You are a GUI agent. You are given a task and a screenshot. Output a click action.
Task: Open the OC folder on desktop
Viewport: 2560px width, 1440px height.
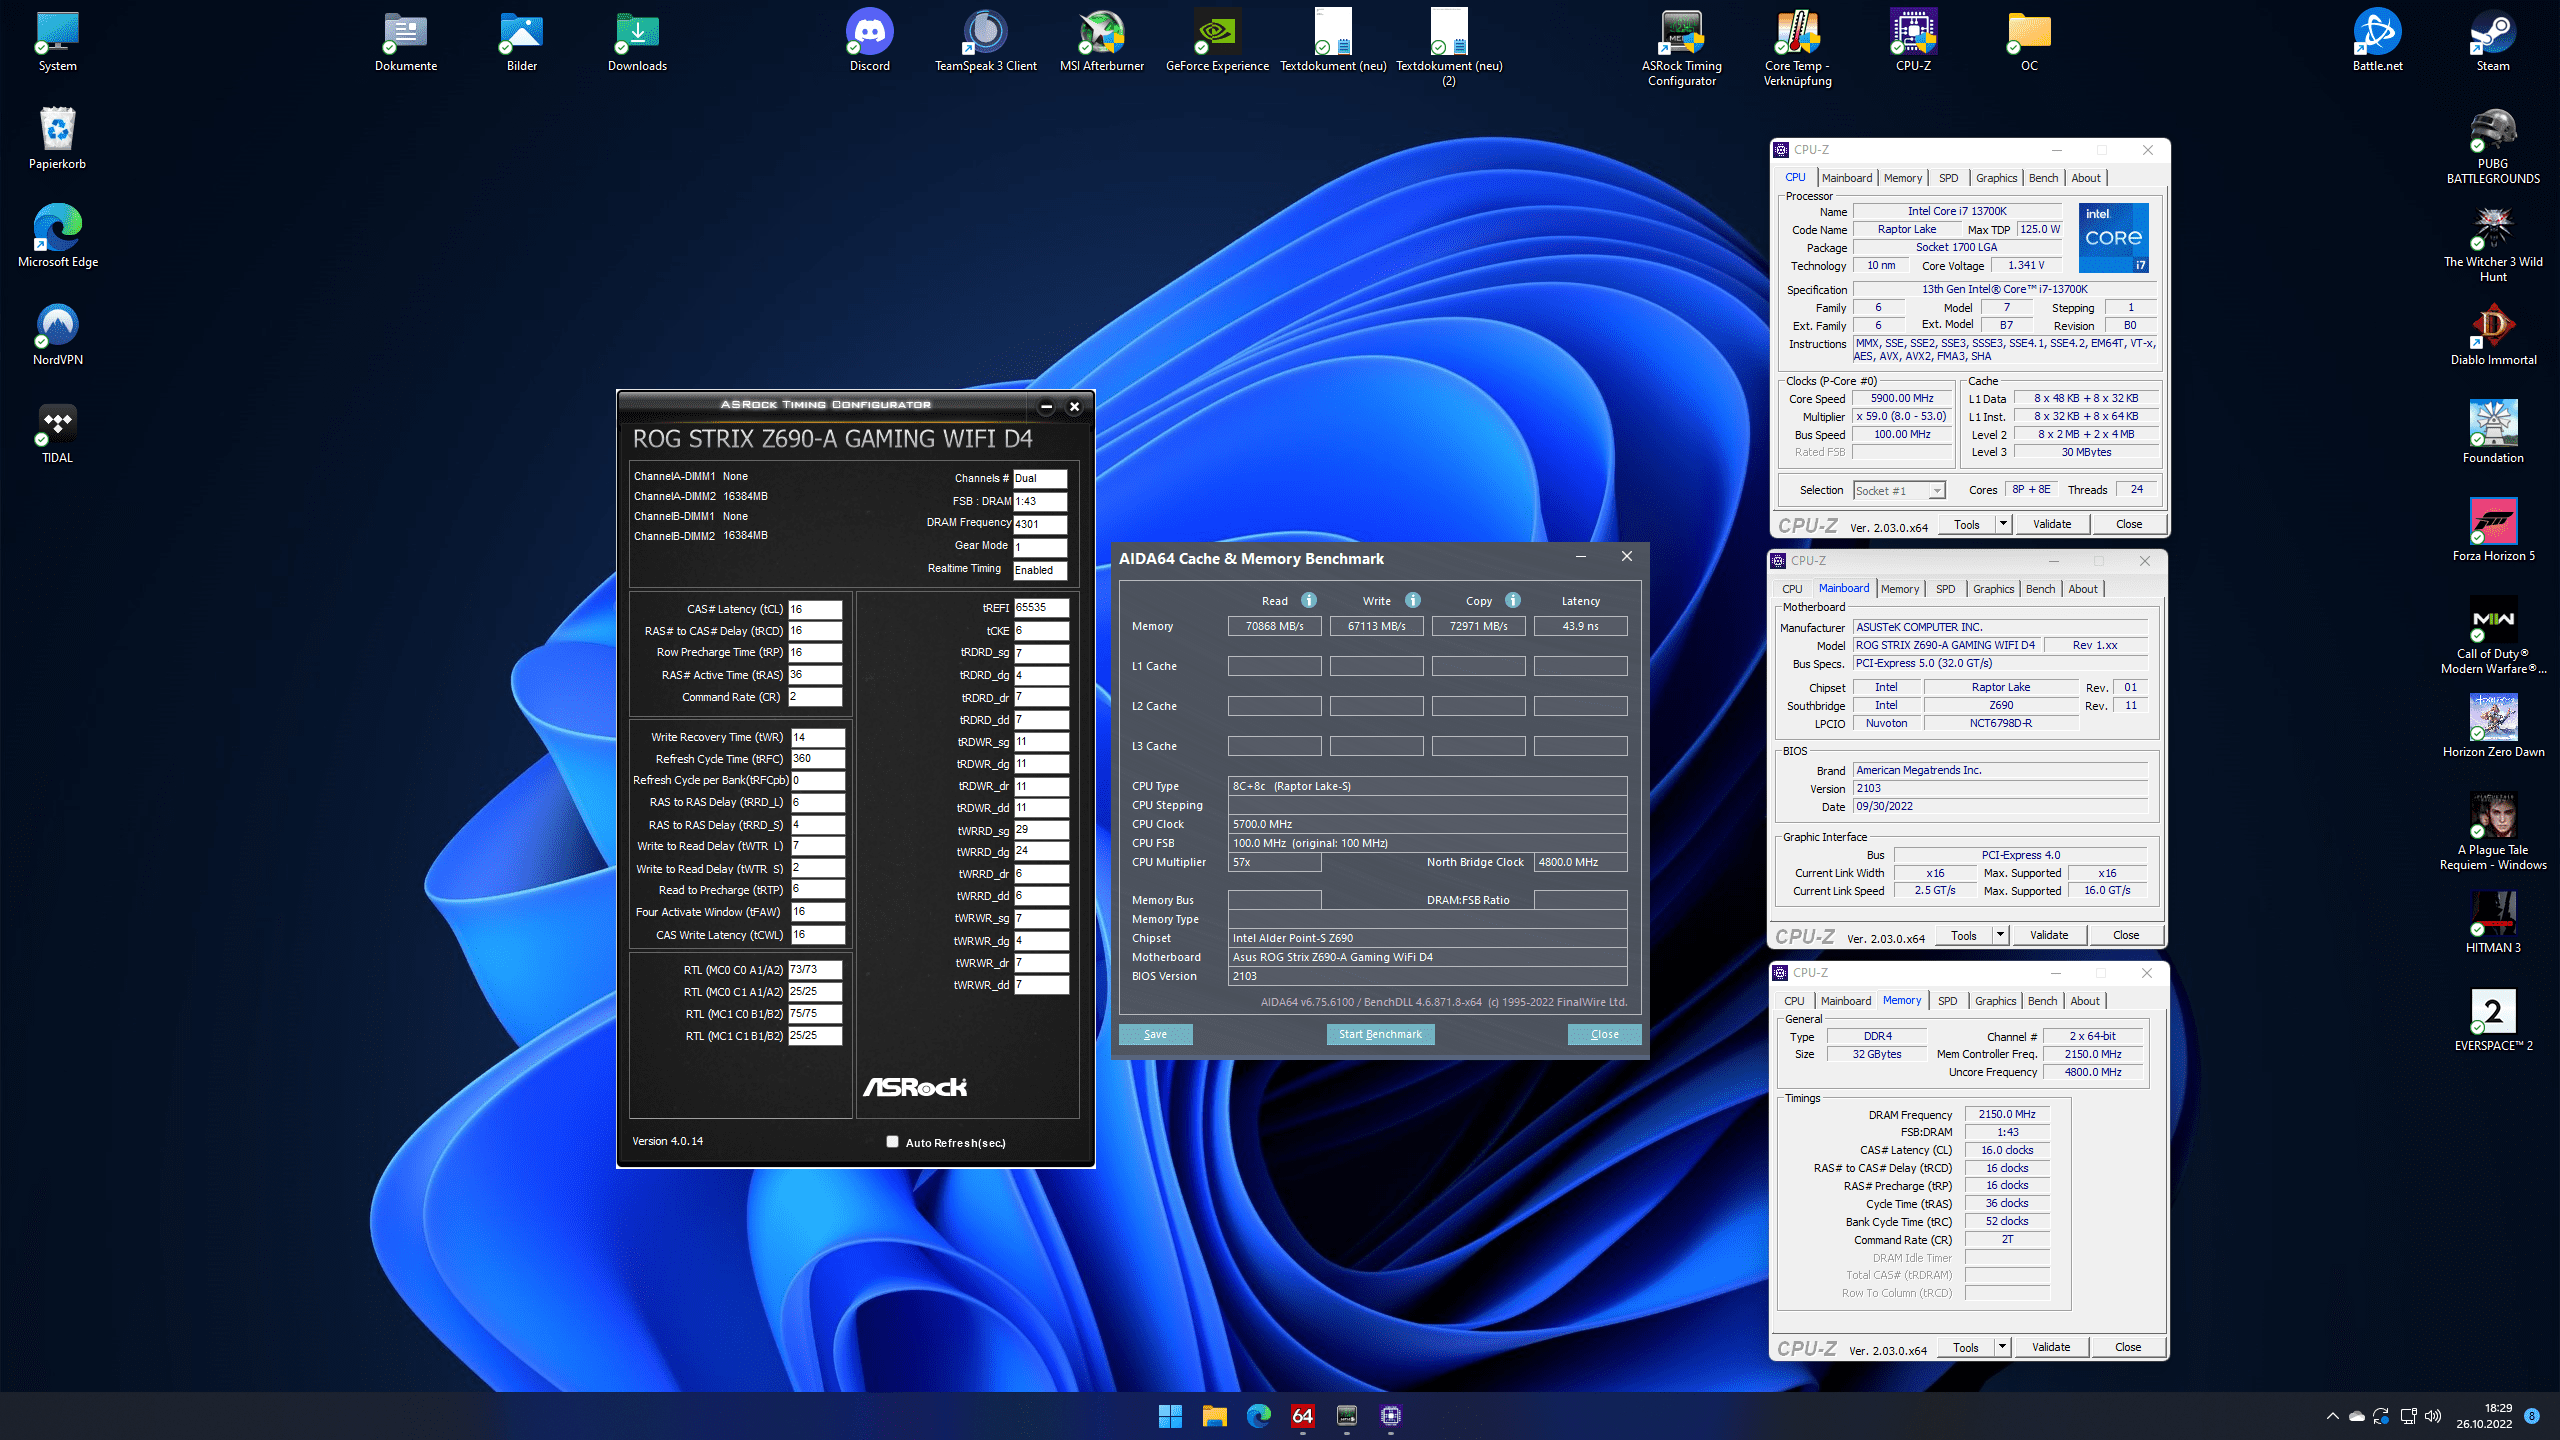[x=2029, y=42]
